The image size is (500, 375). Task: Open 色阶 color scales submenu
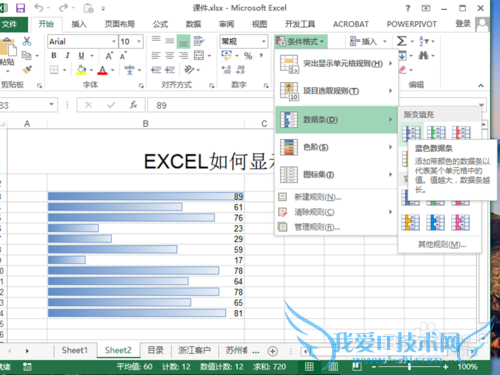[336, 147]
